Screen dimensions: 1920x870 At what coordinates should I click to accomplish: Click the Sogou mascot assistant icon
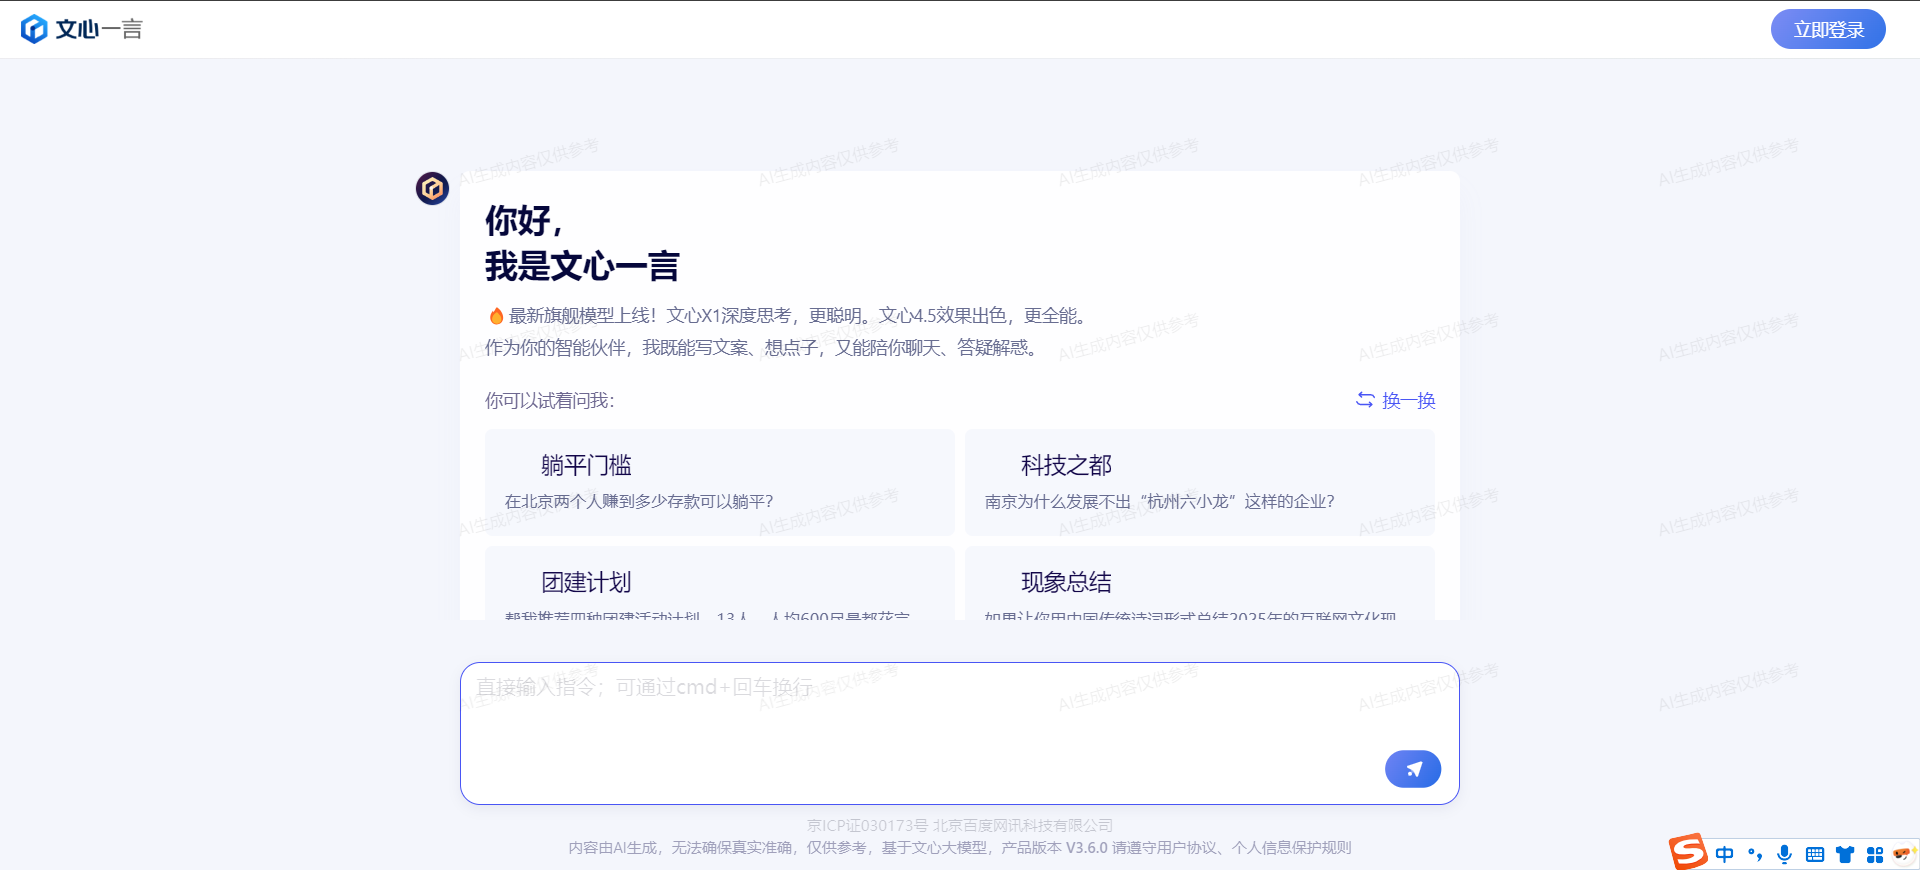pos(1904,854)
